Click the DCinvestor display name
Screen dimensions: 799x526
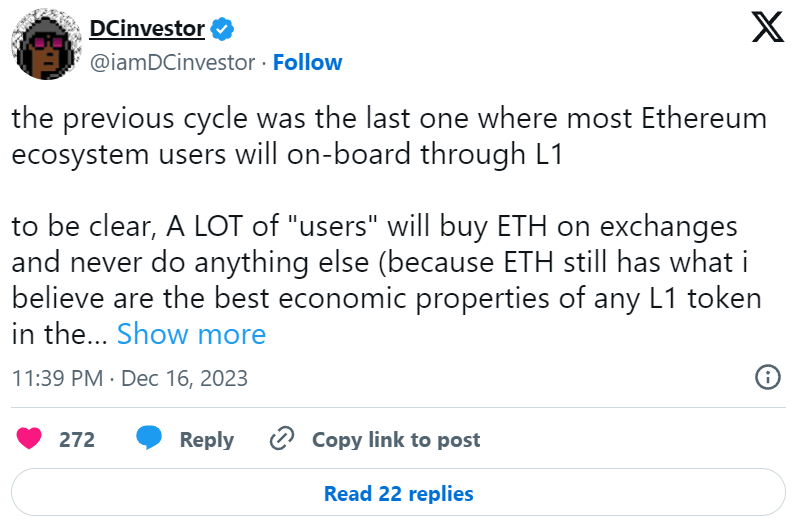click(x=147, y=29)
